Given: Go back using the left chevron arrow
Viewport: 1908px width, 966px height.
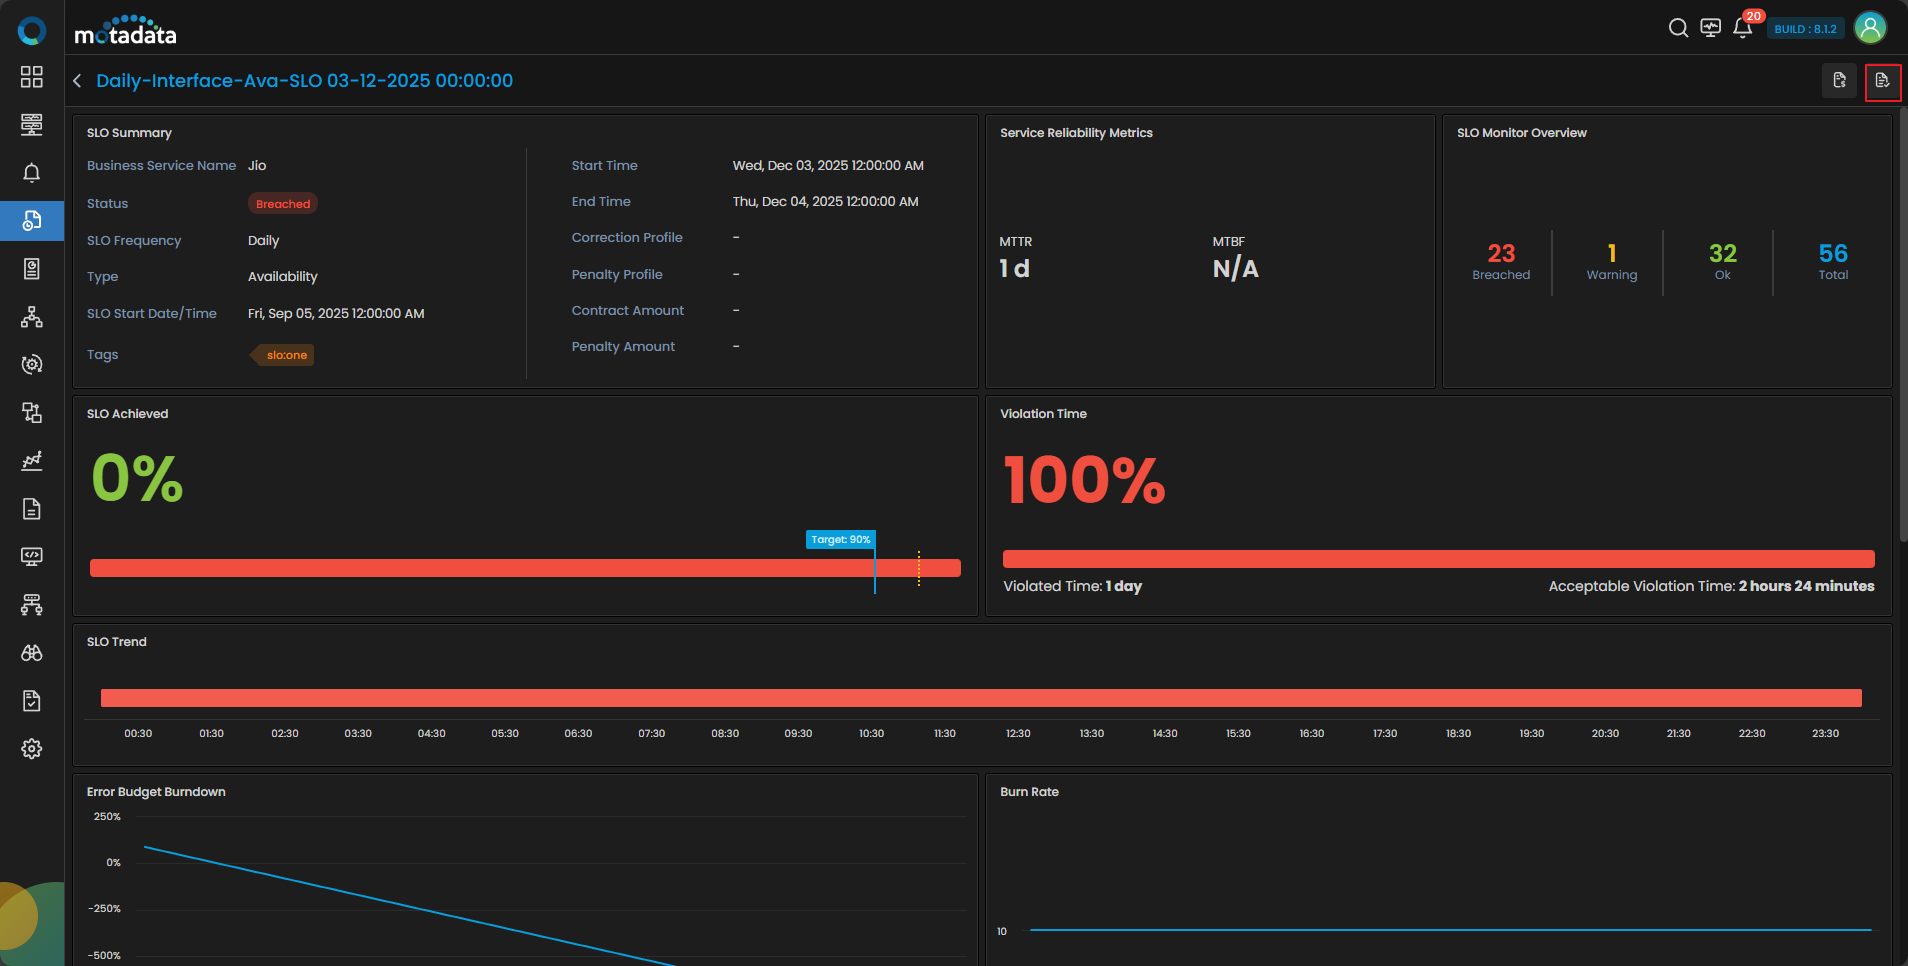Looking at the screenshot, I should [x=77, y=81].
